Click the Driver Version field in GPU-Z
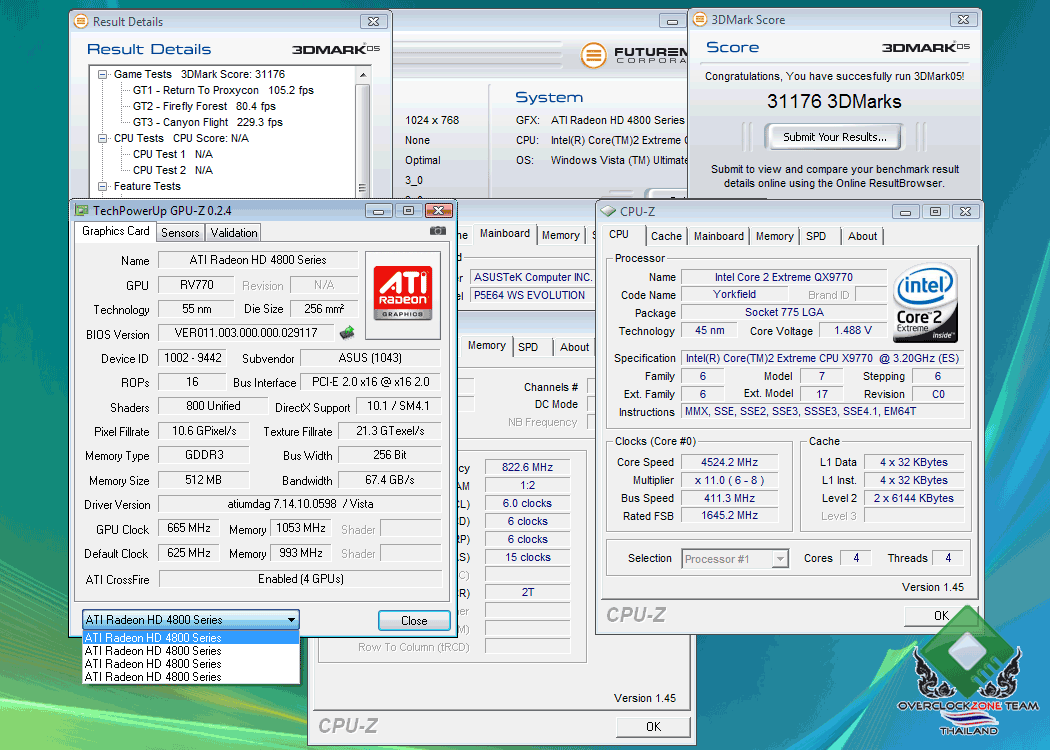This screenshot has height=750, width=1050. click(300, 504)
